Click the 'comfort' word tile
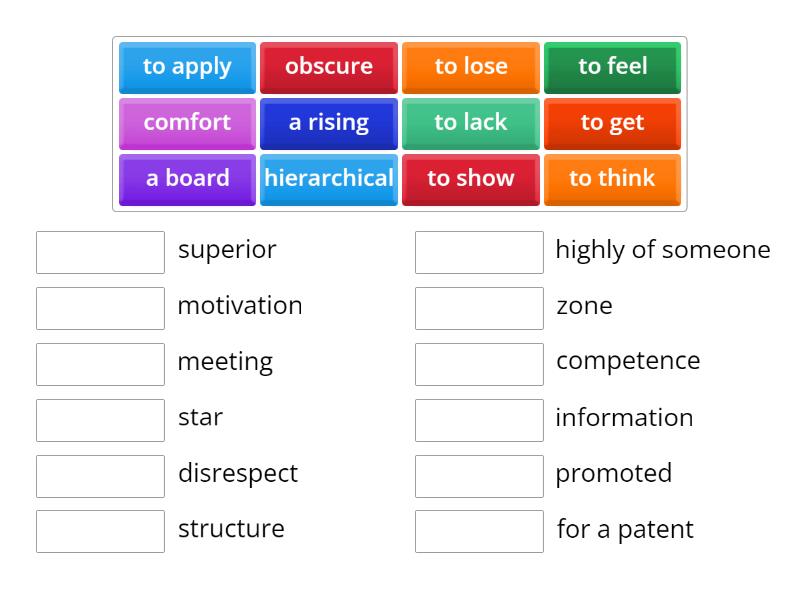 tap(187, 123)
